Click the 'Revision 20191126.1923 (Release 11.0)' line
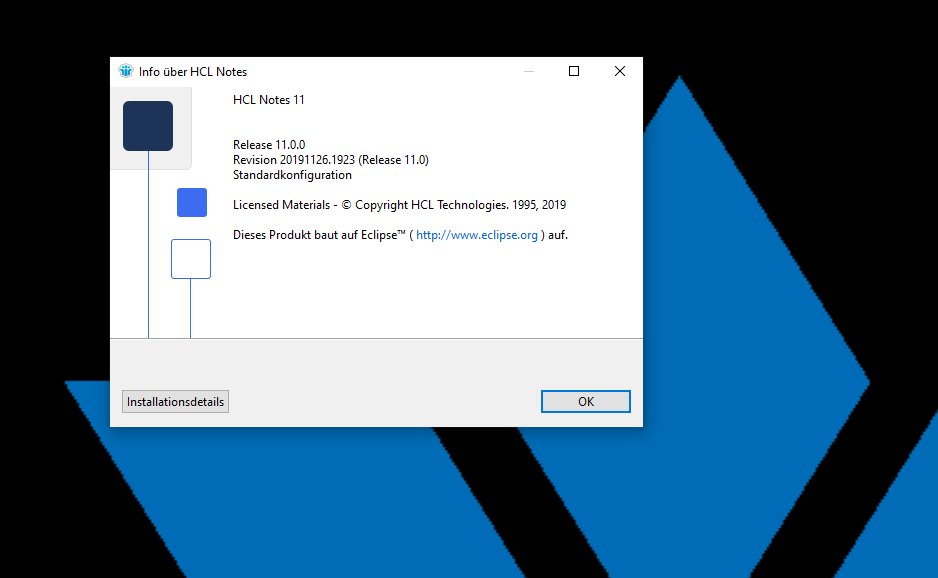Viewport: 938px width, 578px height. pyautogui.click(x=331, y=160)
